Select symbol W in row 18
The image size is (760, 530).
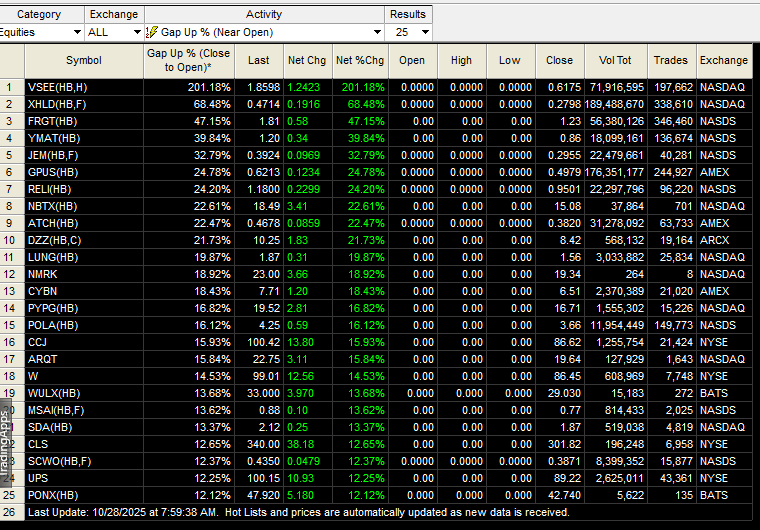click(x=33, y=376)
